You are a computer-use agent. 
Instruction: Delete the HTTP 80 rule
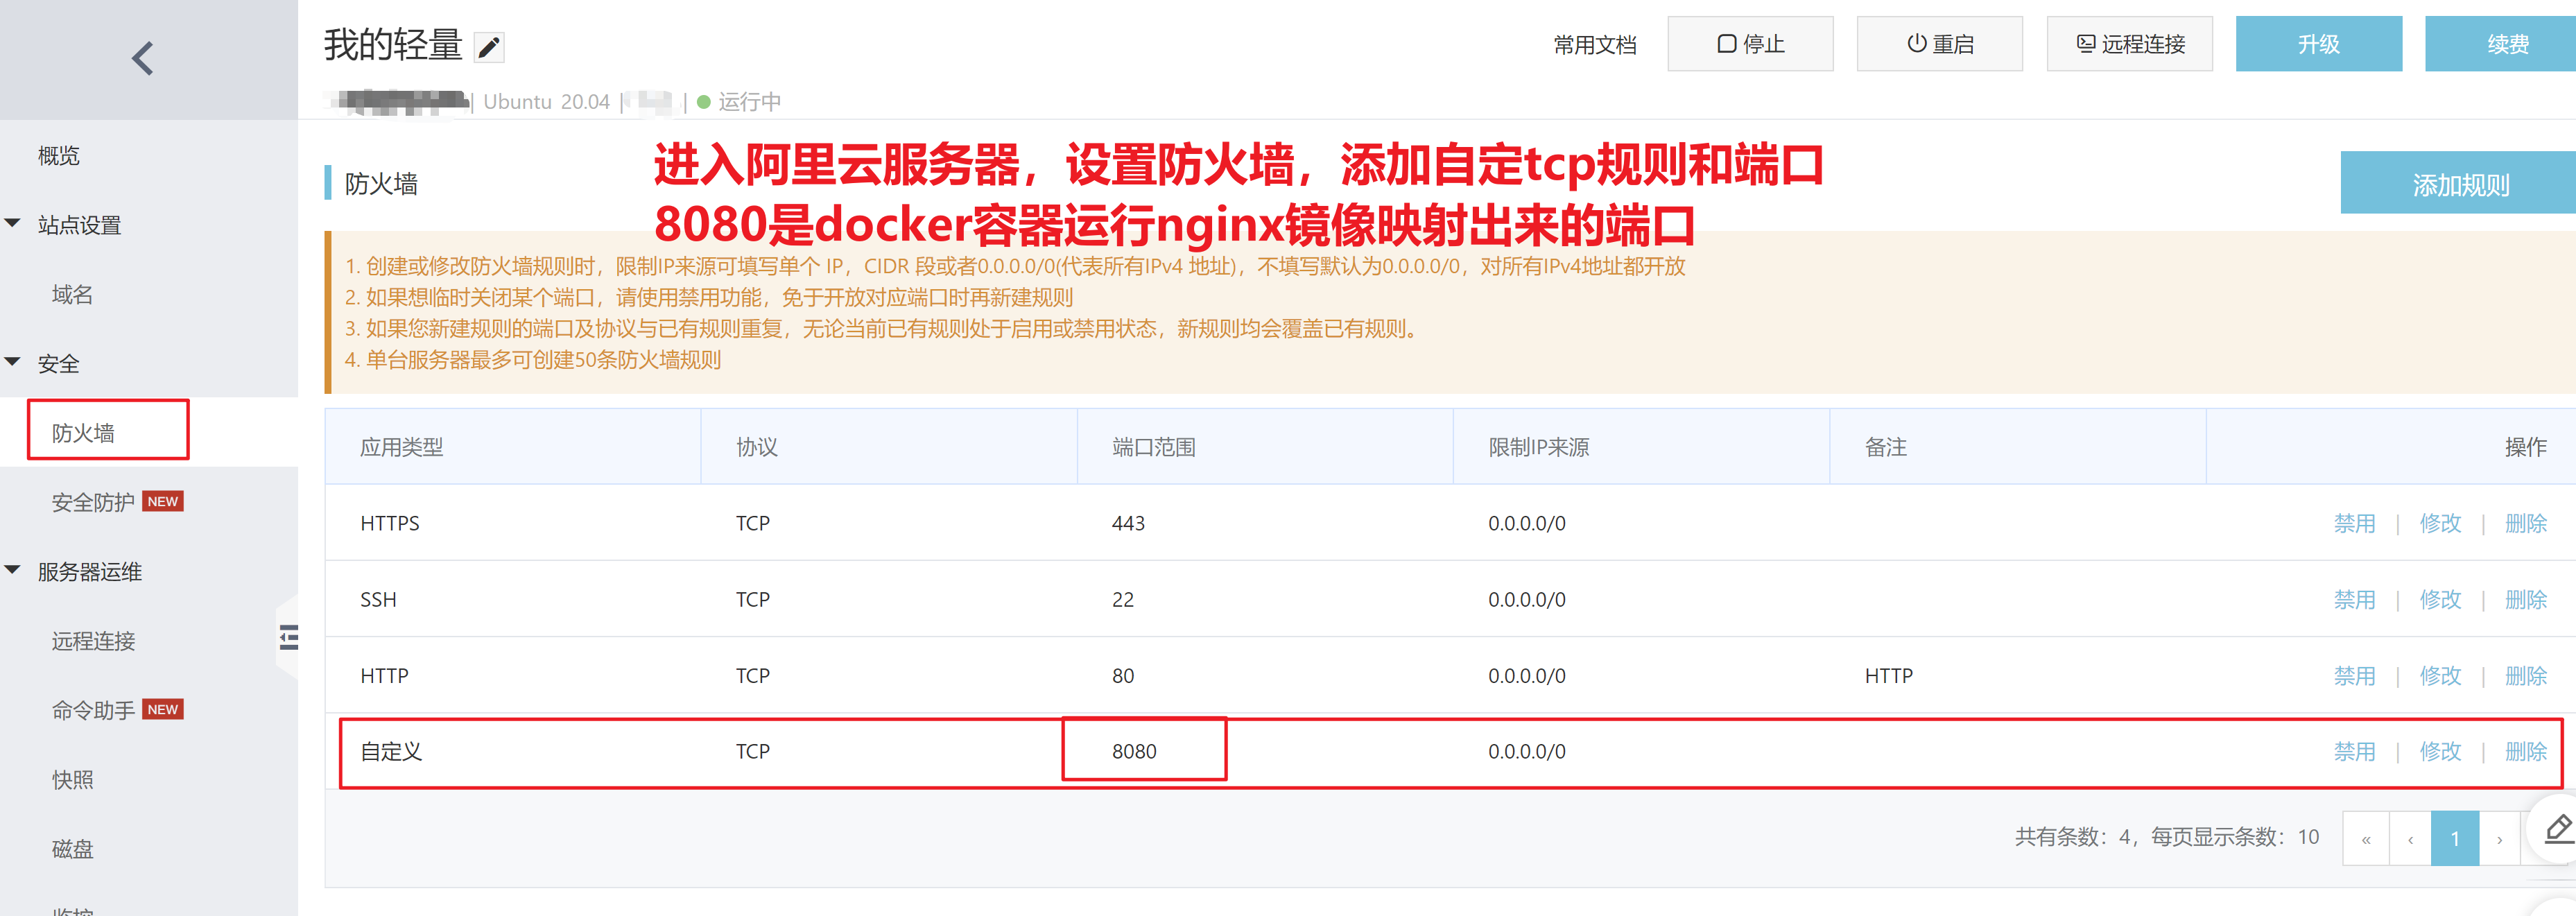[2525, 676]
